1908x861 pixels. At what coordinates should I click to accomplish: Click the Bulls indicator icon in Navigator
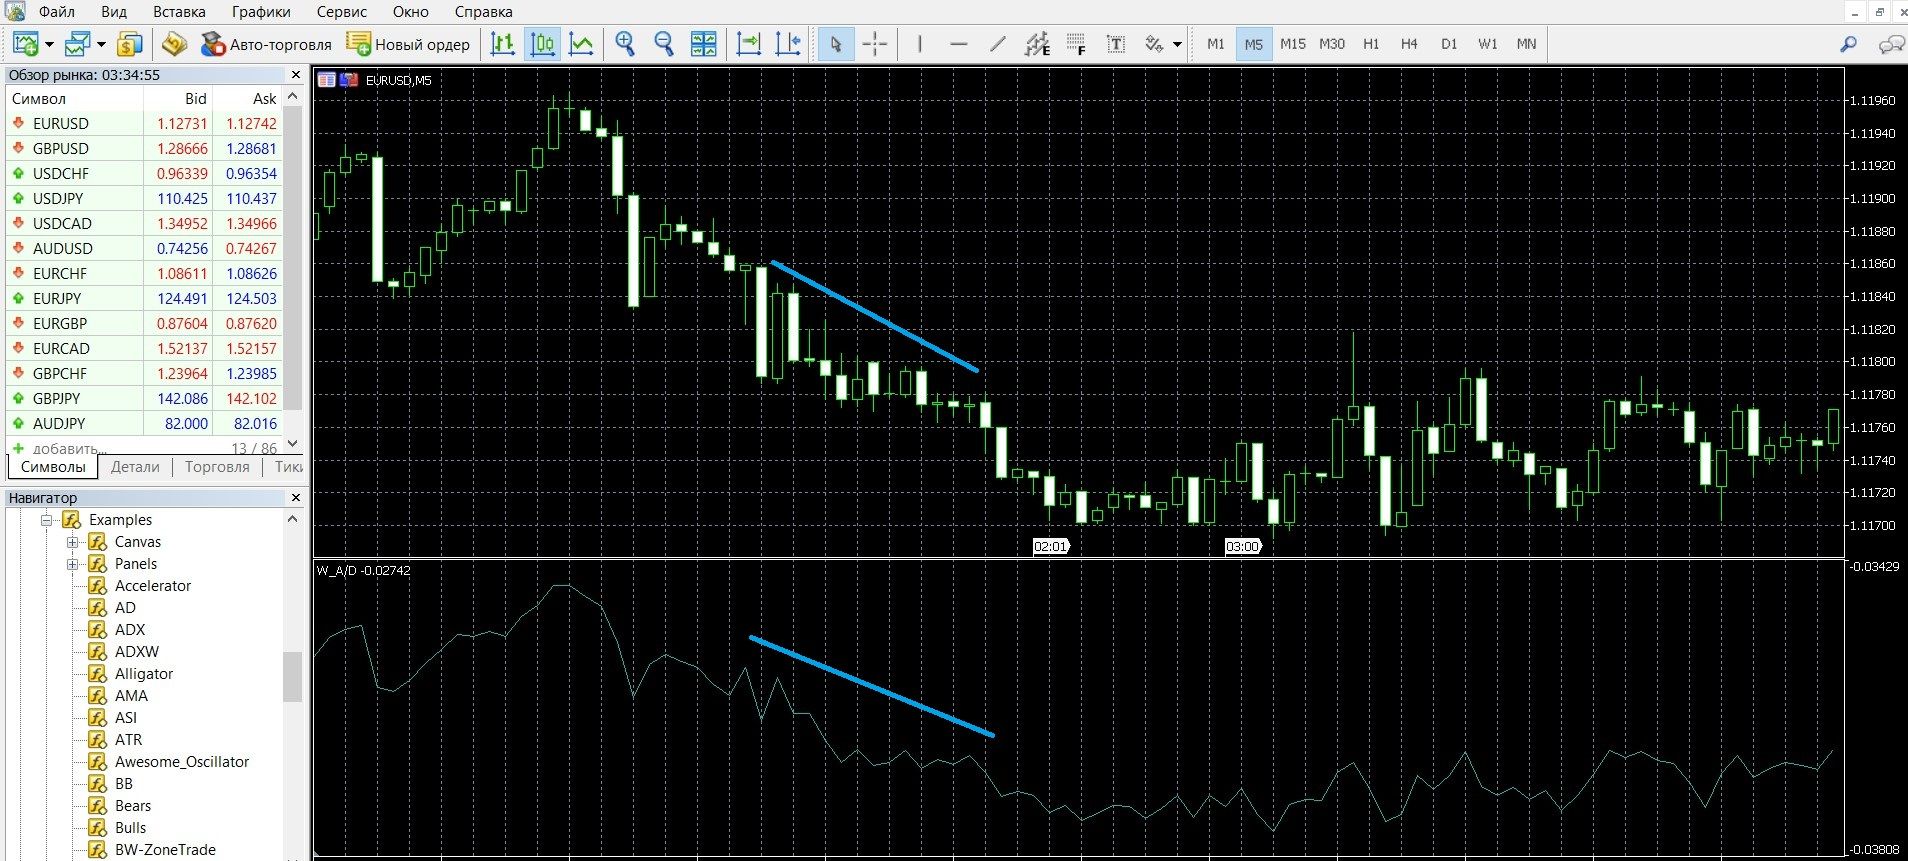tap(97, 828)
